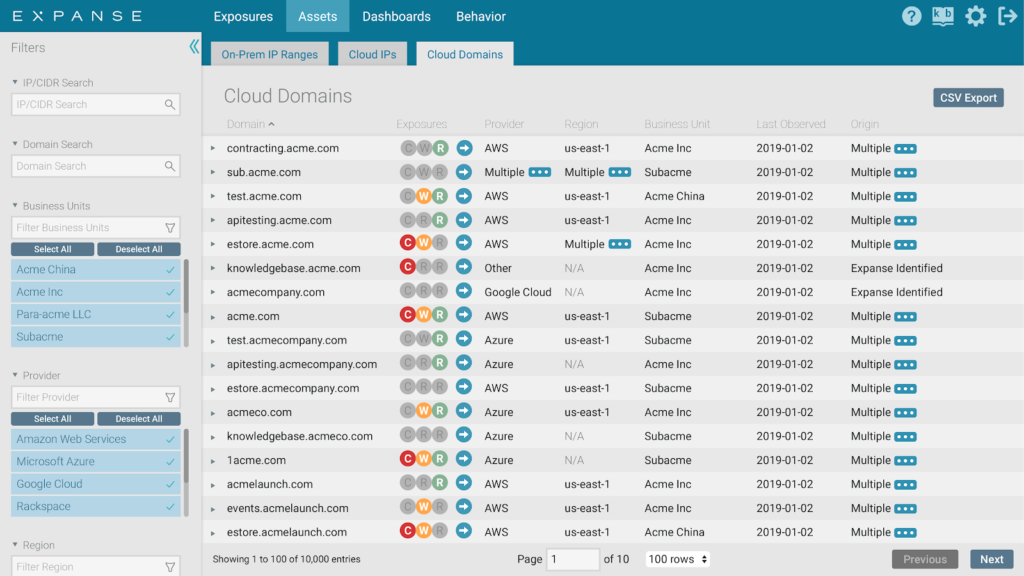This screenshot has width=1024, height=576.
Task: Click the Business Units filter funnel icon
Action: 170,228
